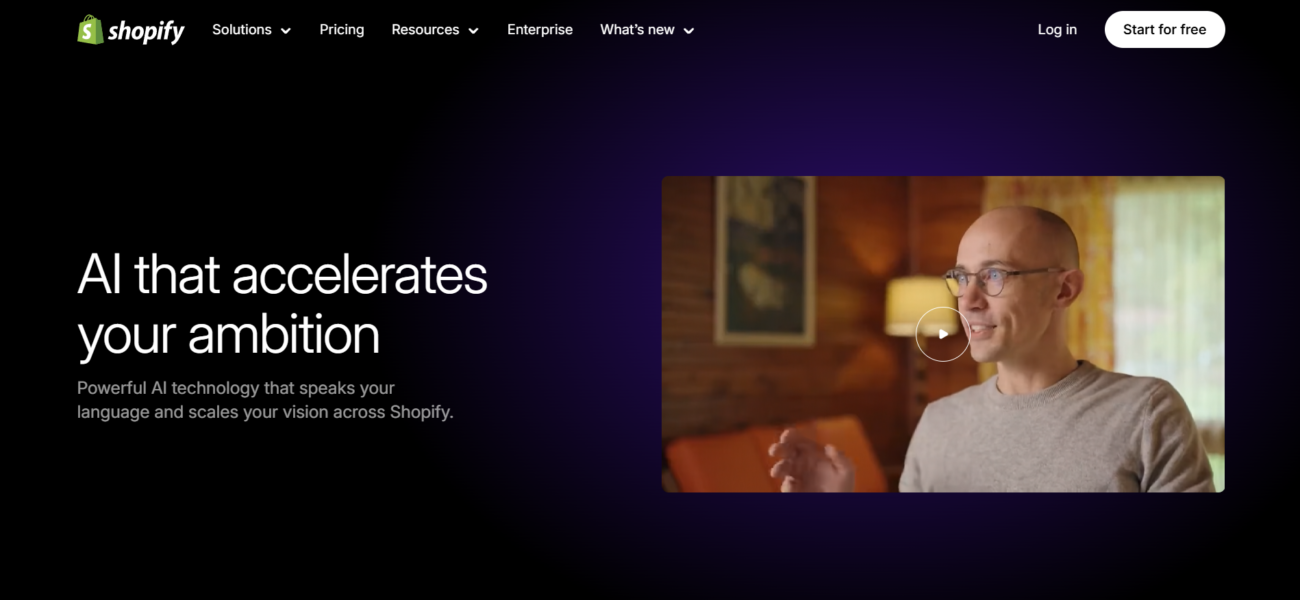Open the What's new menu label

point(637,30)
